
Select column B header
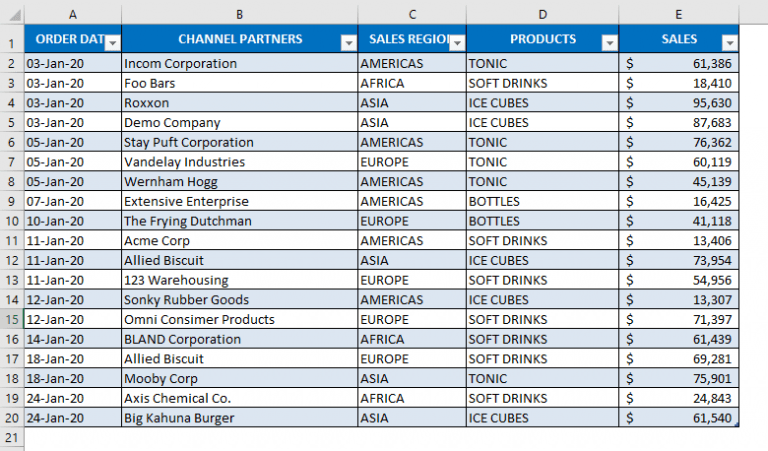pyautogui.click(x=240, y=14)
